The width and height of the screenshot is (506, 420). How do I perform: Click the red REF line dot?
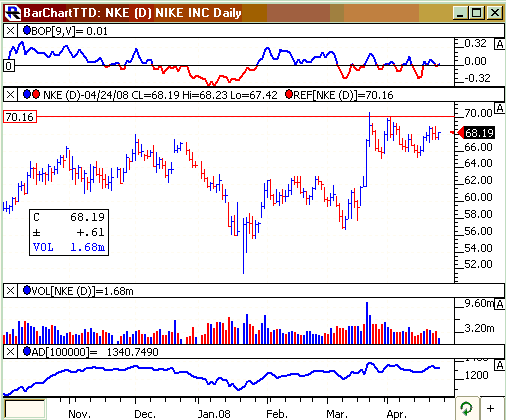(x=289, y=95)
